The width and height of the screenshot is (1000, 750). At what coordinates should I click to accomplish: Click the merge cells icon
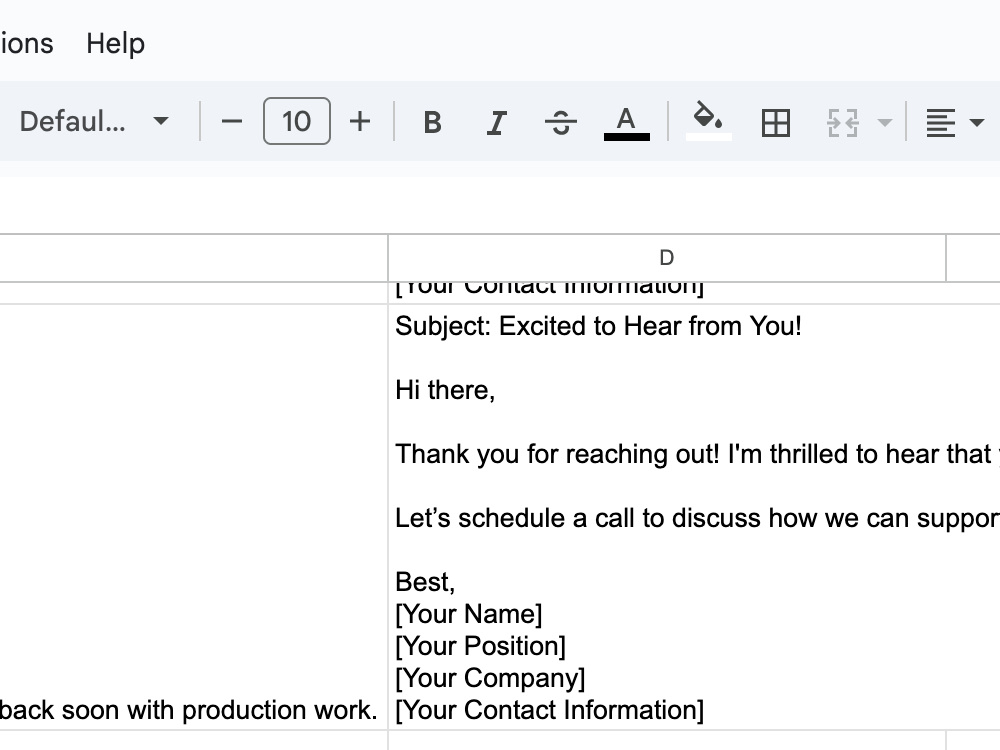[x=842, y=122]
